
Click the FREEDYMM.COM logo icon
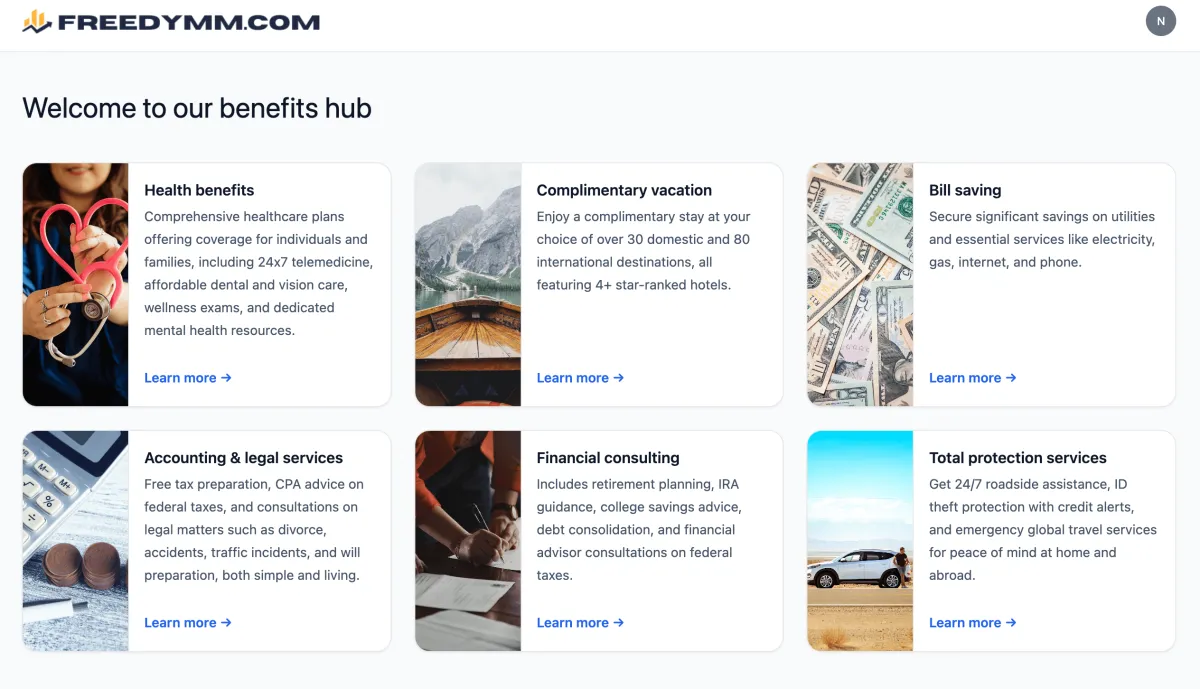coord(37,21)
